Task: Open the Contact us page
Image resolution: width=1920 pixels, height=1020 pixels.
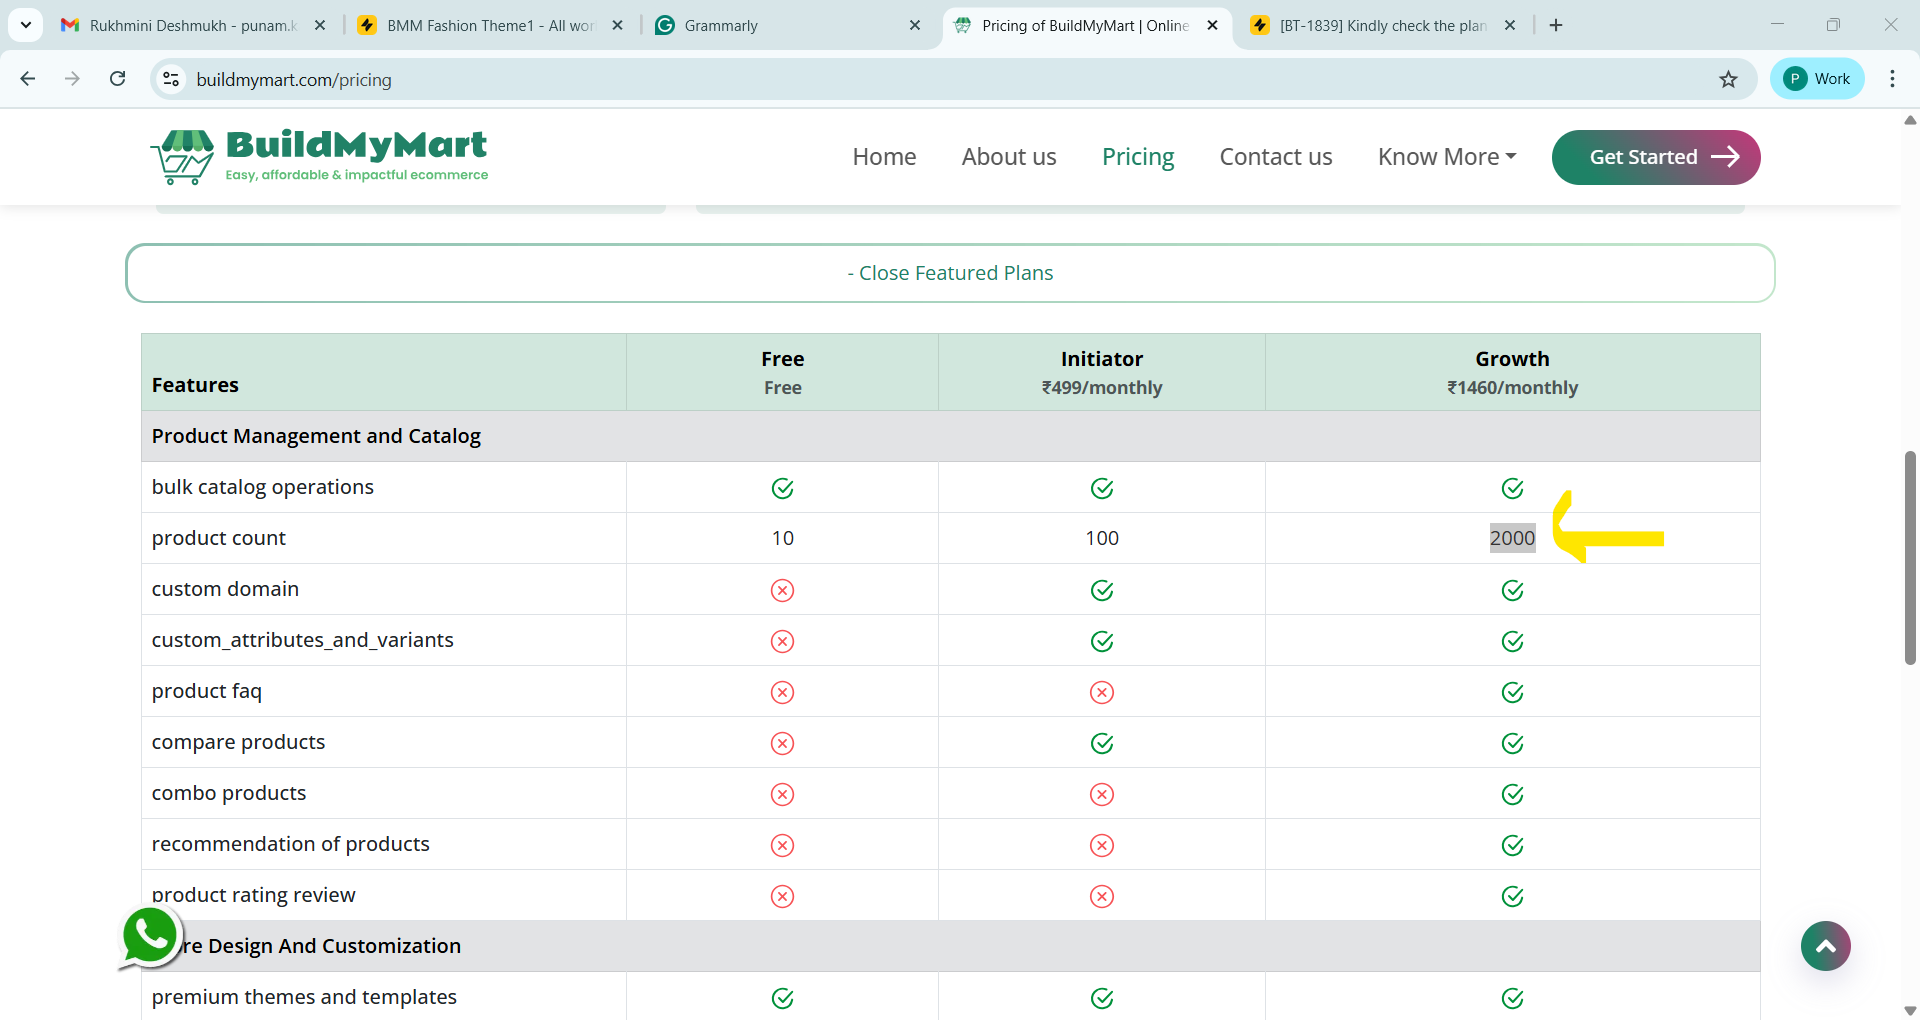Action: pos(1276,157)
